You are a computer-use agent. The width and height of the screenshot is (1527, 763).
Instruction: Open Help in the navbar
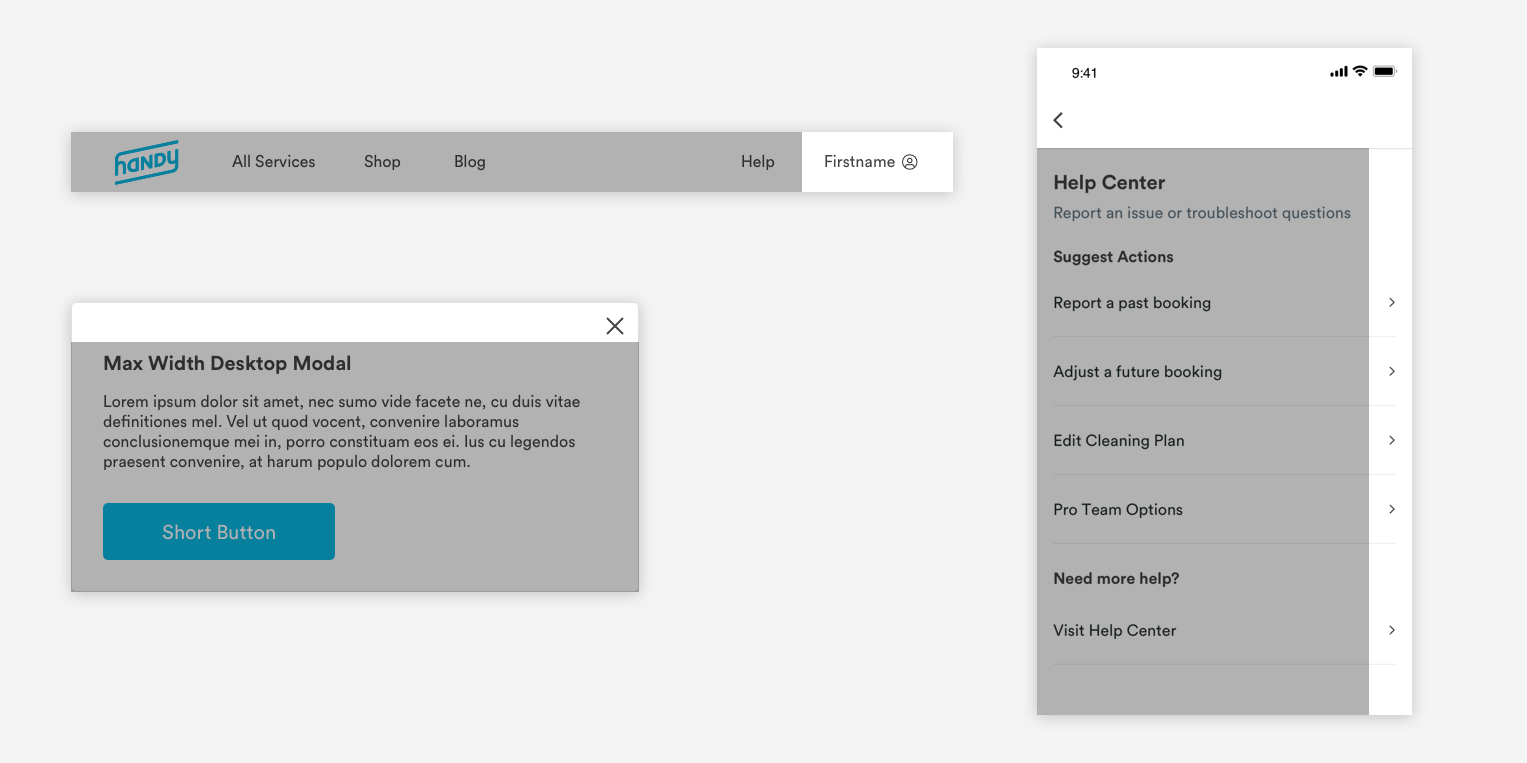pos(758,162)
